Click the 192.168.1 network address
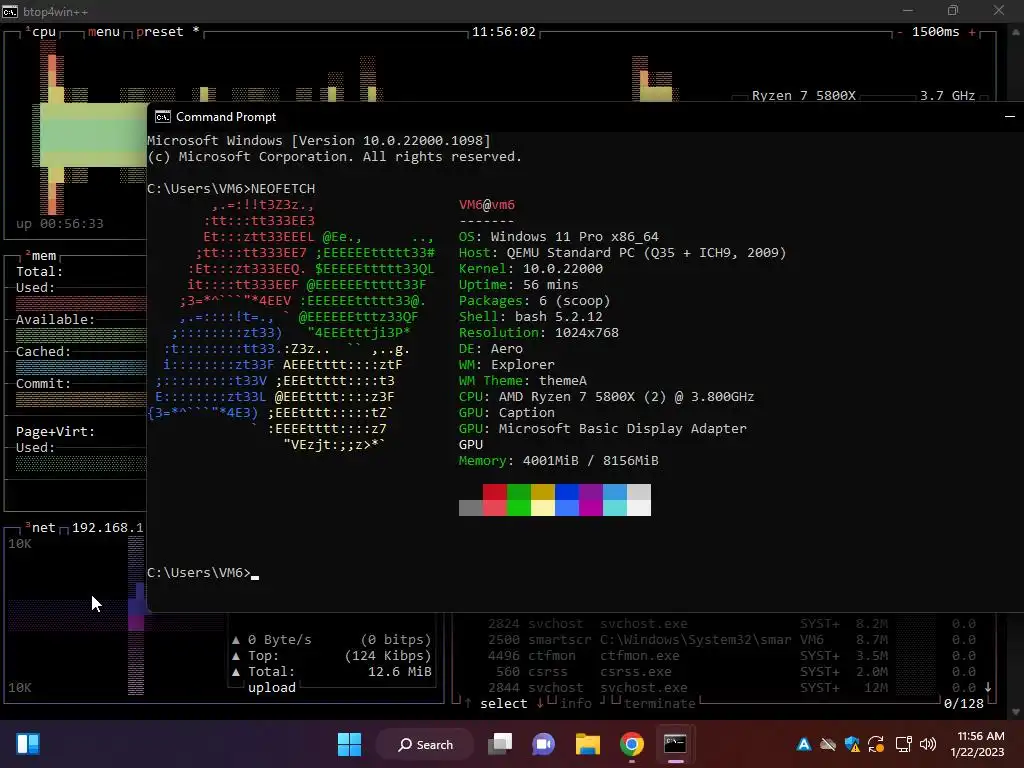The image size is (1024, 768). (108, 527)
